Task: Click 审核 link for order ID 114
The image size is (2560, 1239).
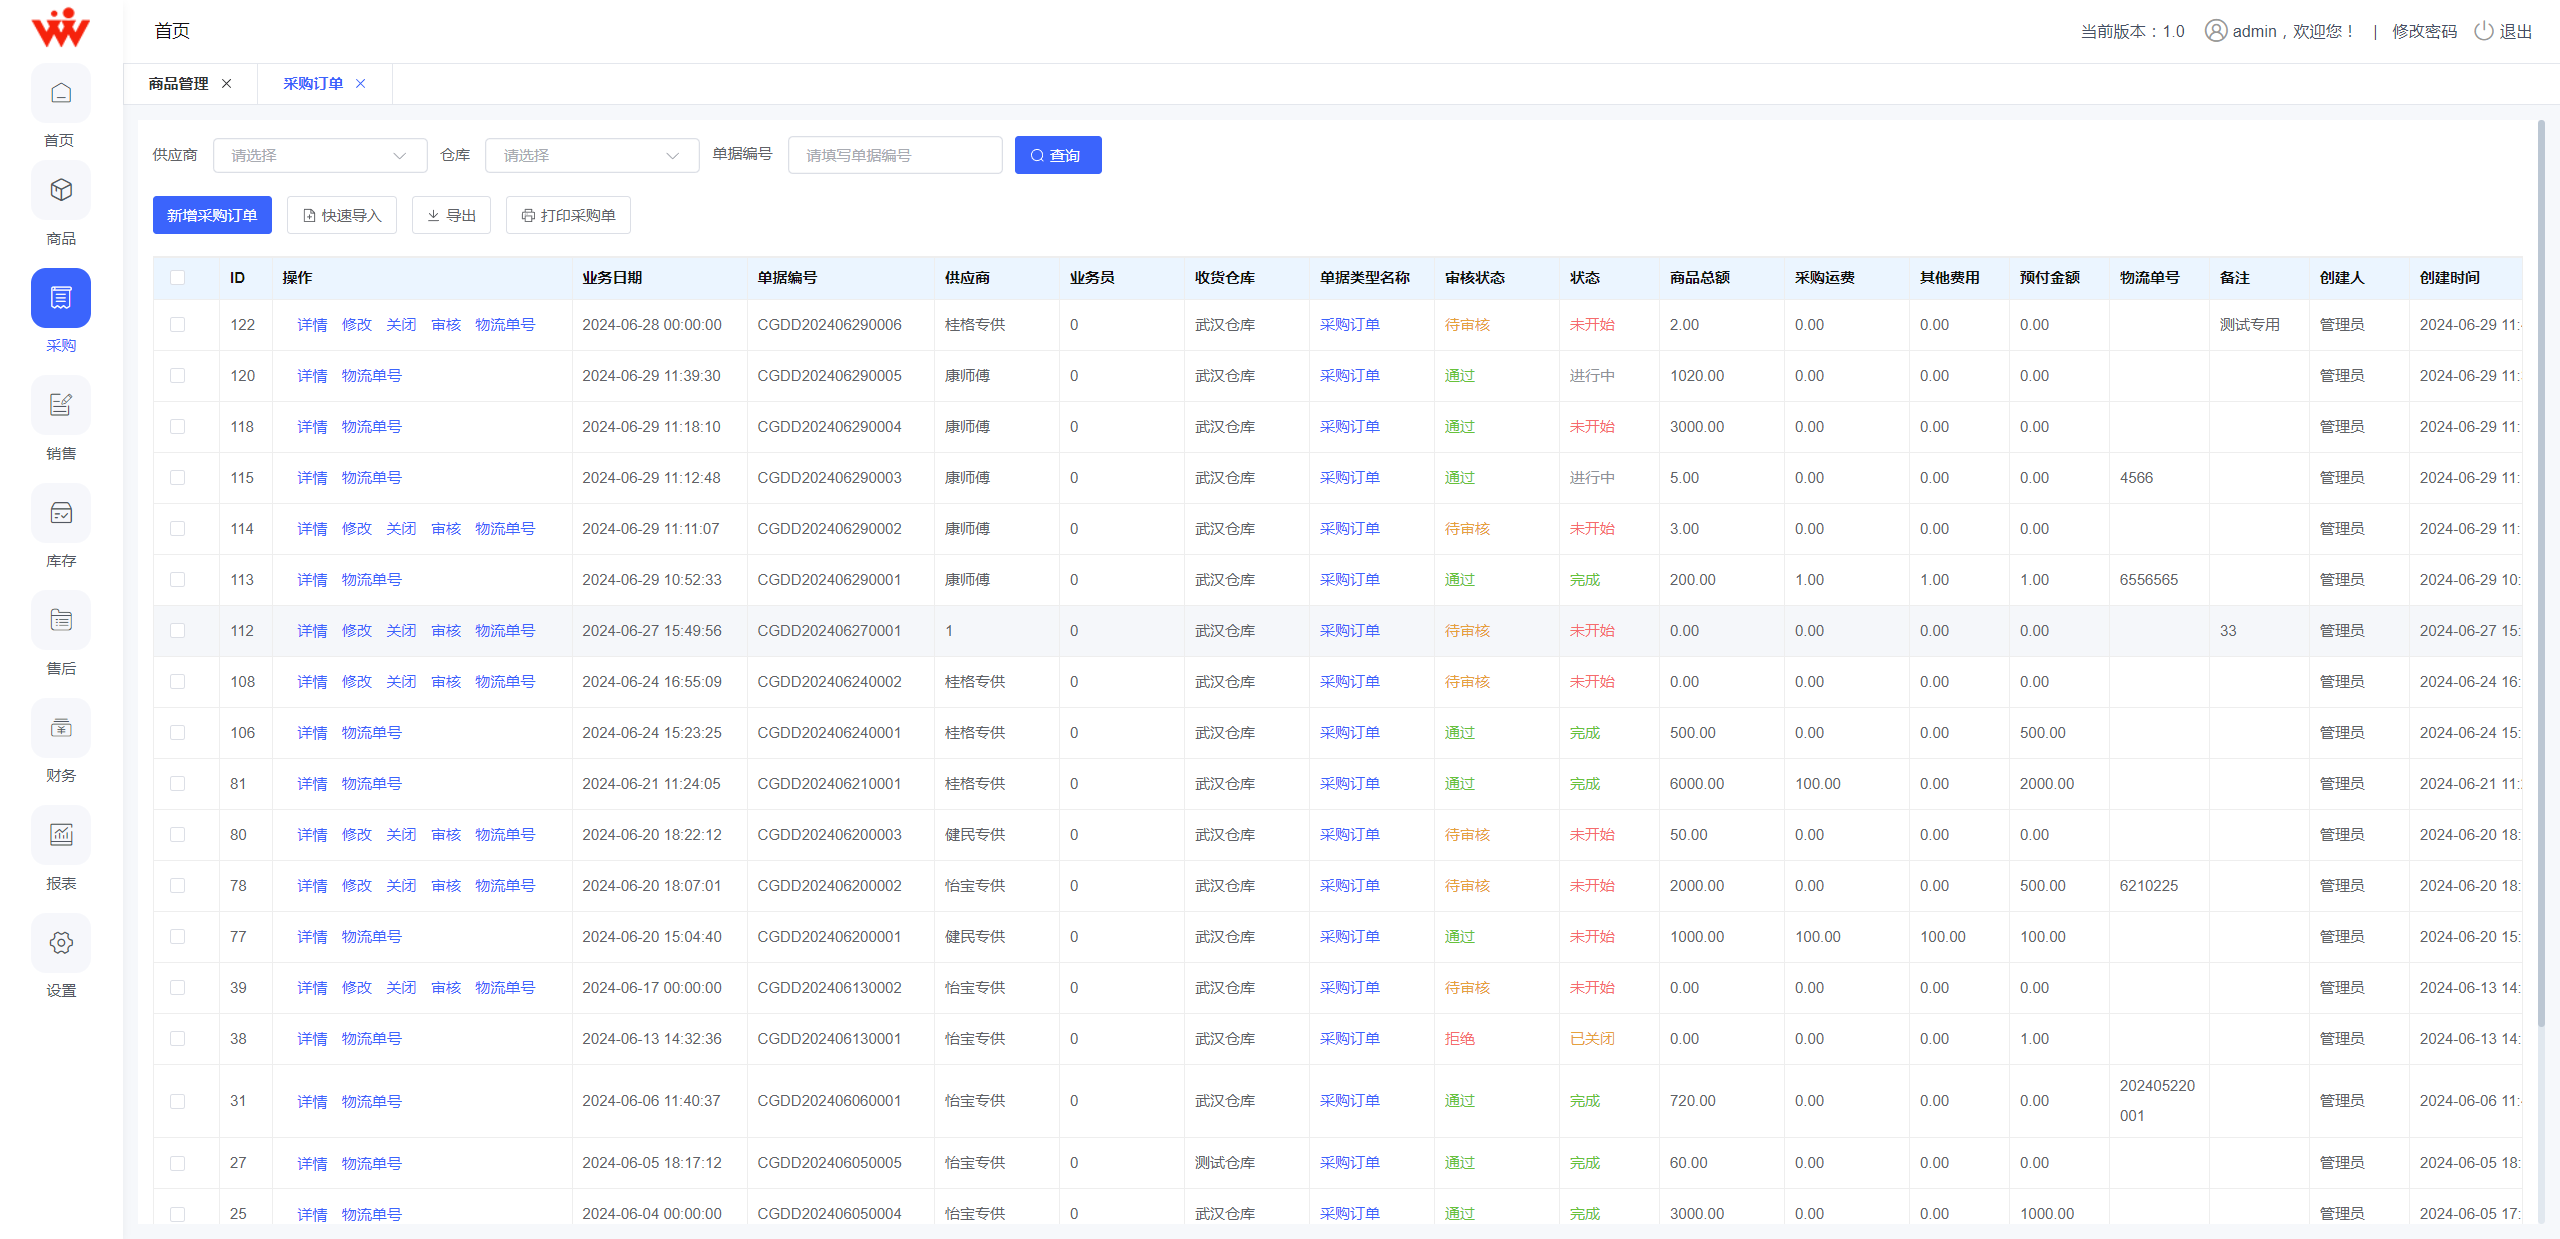Action: pos(446,528)
